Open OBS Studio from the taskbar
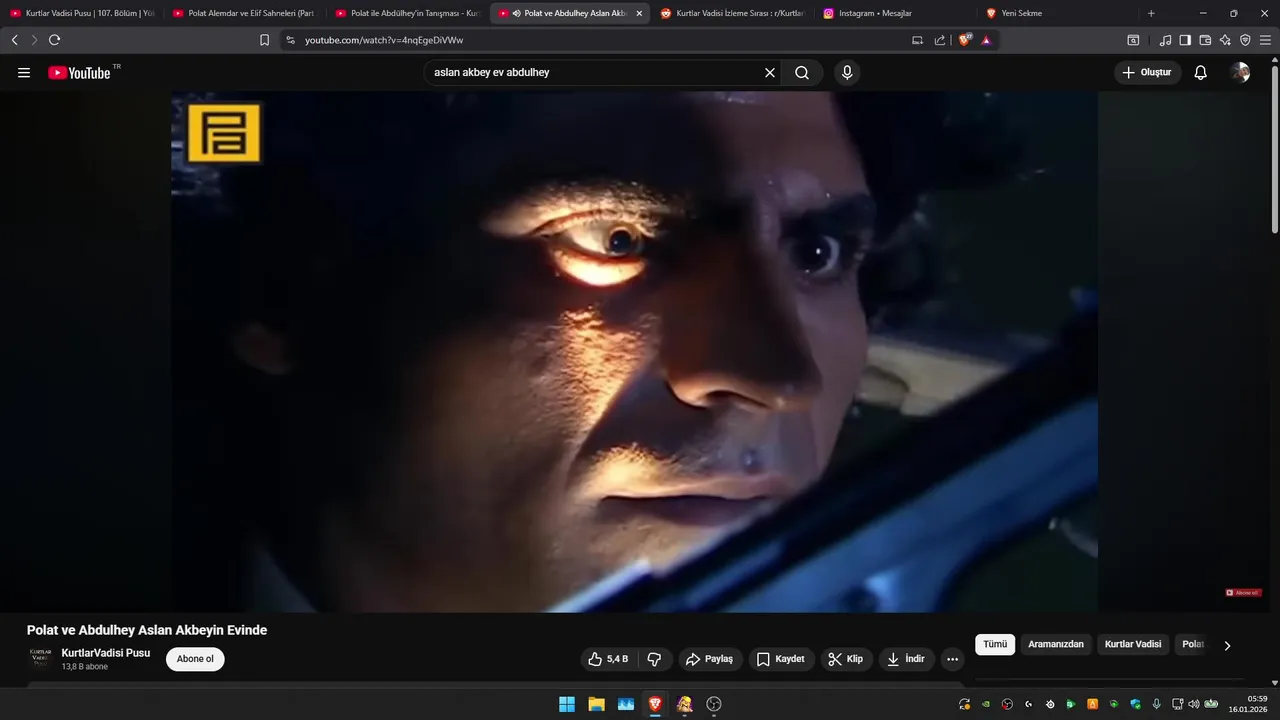Image resolution: width=1280 pixels, height=720 pixels. (714, 704)
